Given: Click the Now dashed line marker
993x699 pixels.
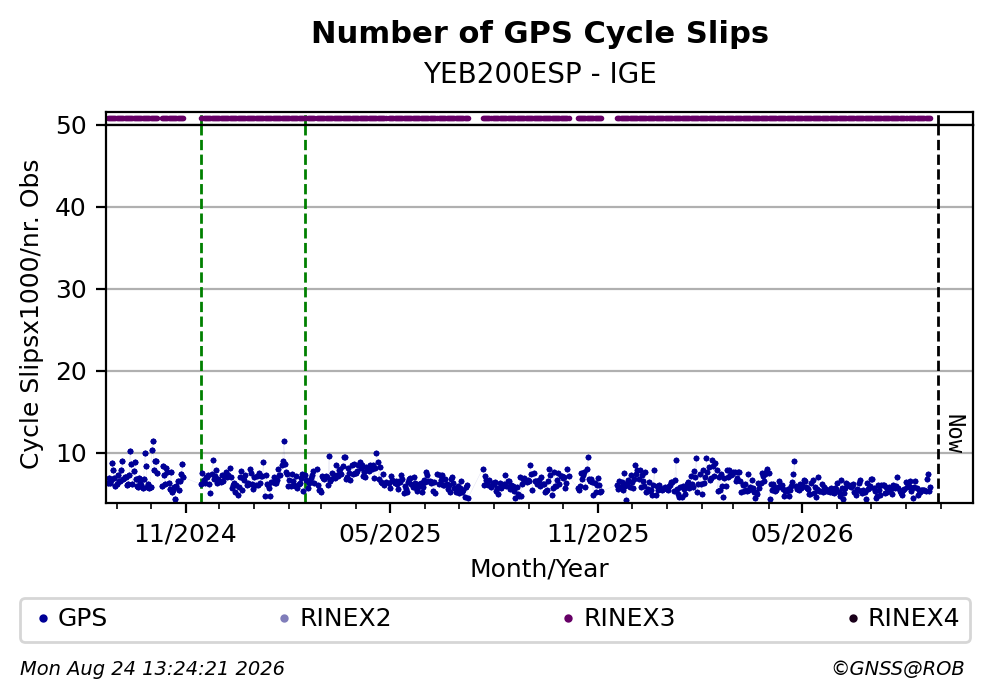Looking at the screenshot, I should click(939, 308).
